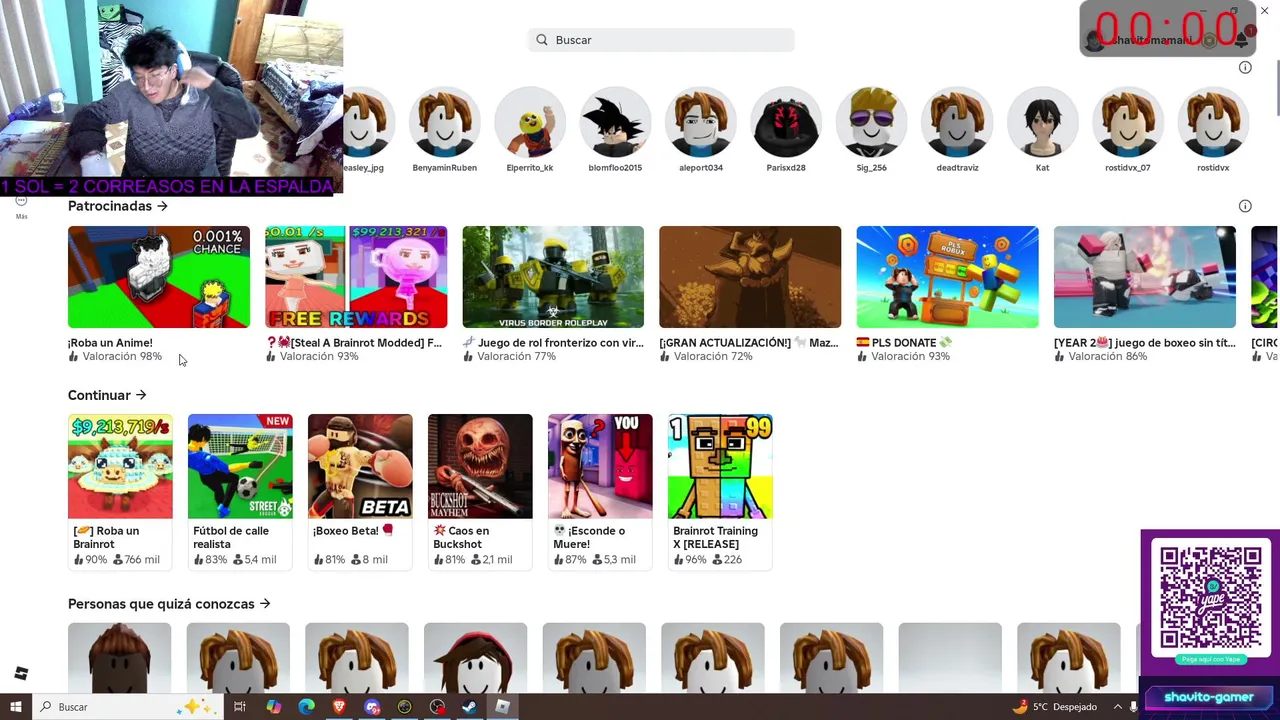
Task: Open Steam from the taskbar
Action: [x=469, y=707]
